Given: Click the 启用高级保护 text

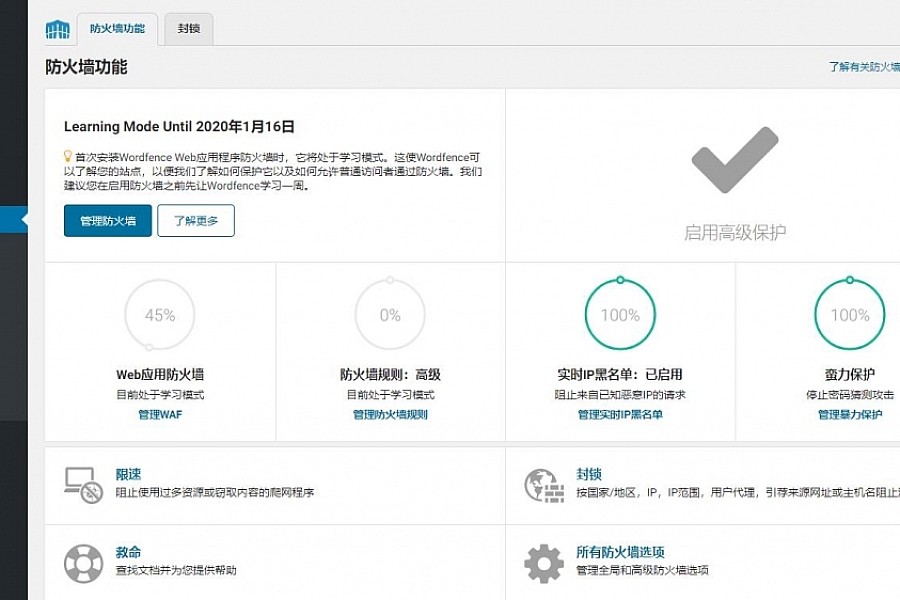Looking at the screenshot, I should (735, 233).
